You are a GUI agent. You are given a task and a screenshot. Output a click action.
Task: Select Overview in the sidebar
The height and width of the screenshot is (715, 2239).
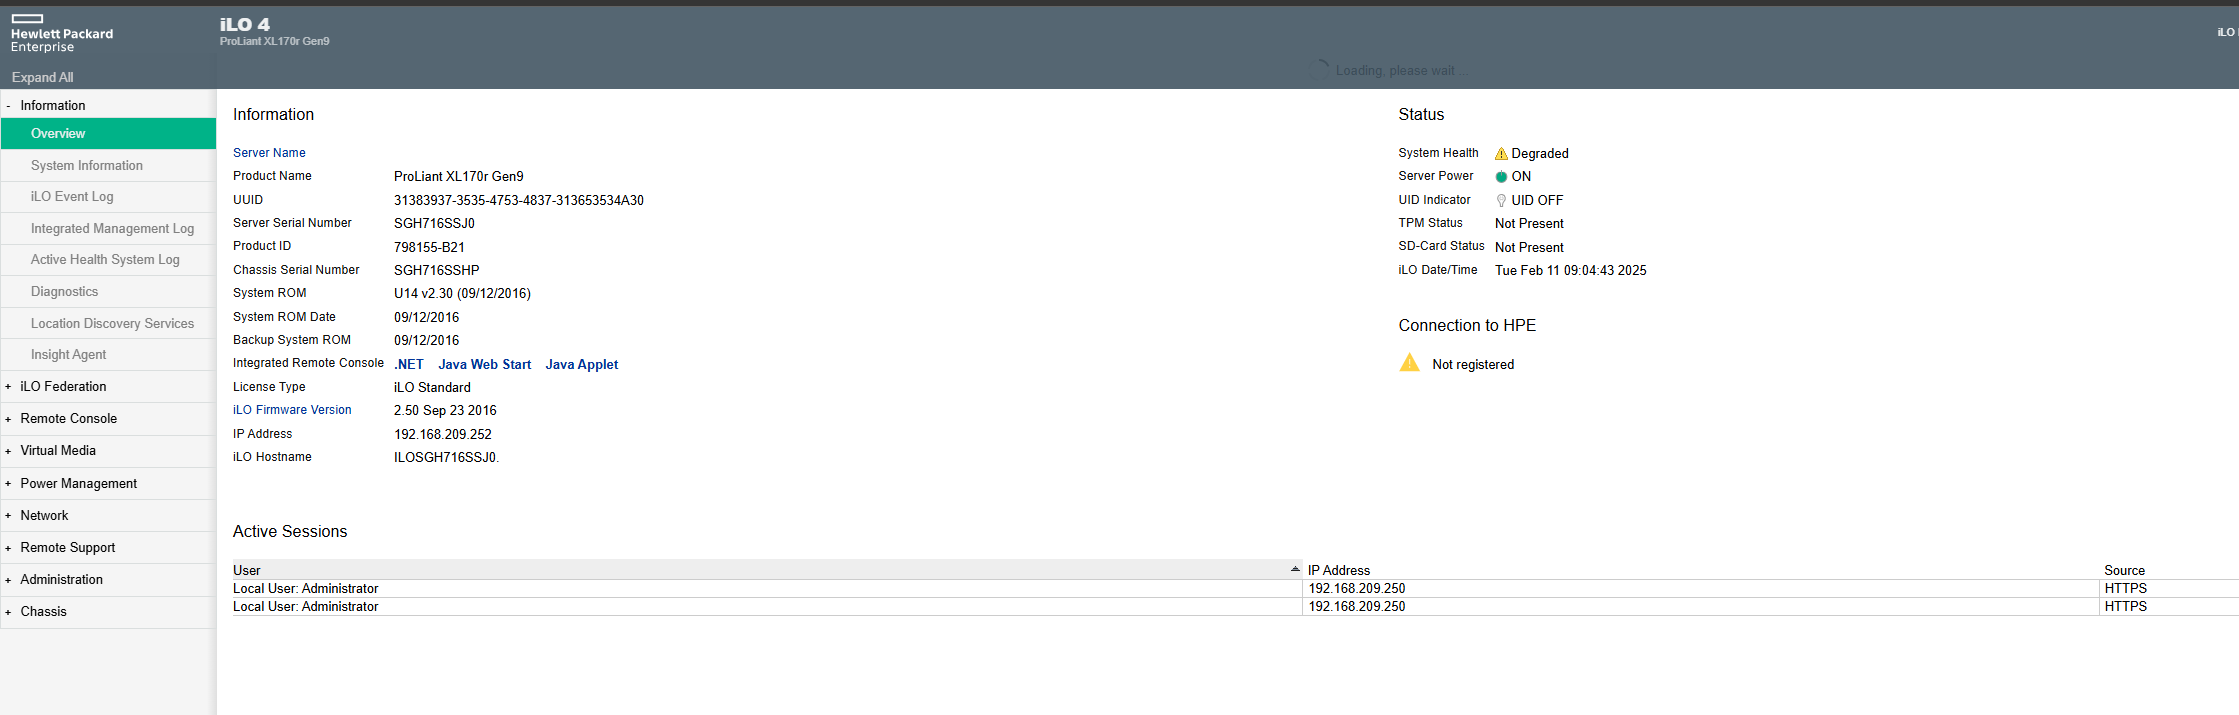click(x=108, y=133)
